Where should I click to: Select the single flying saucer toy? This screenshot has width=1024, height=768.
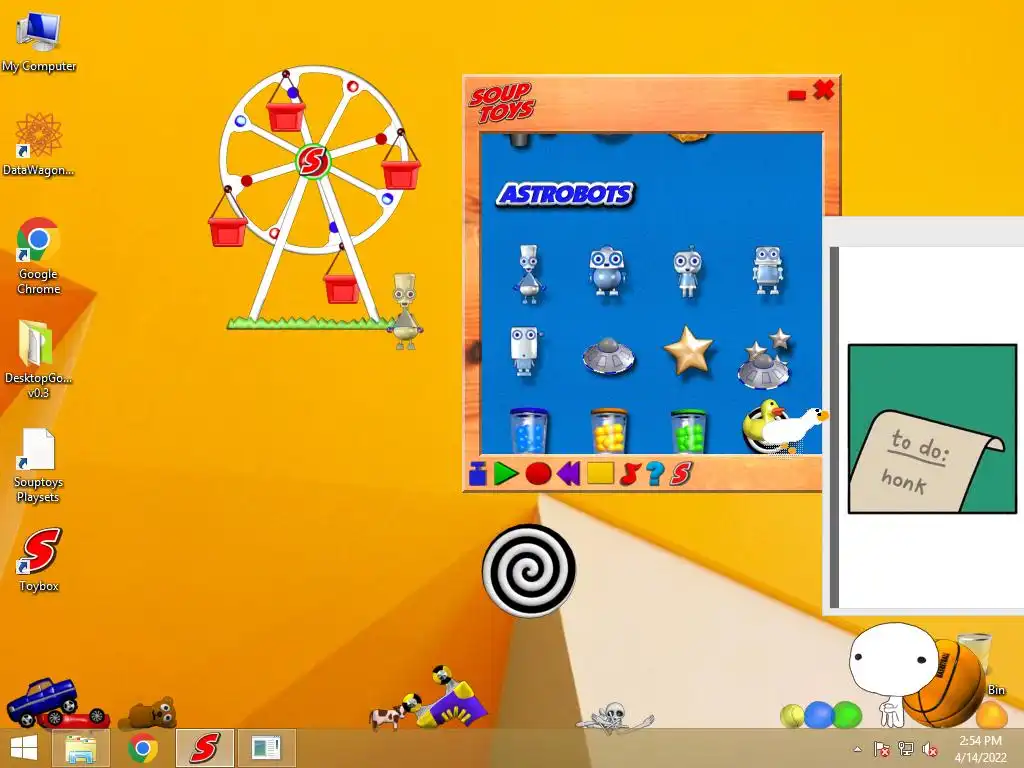(607, 356)
